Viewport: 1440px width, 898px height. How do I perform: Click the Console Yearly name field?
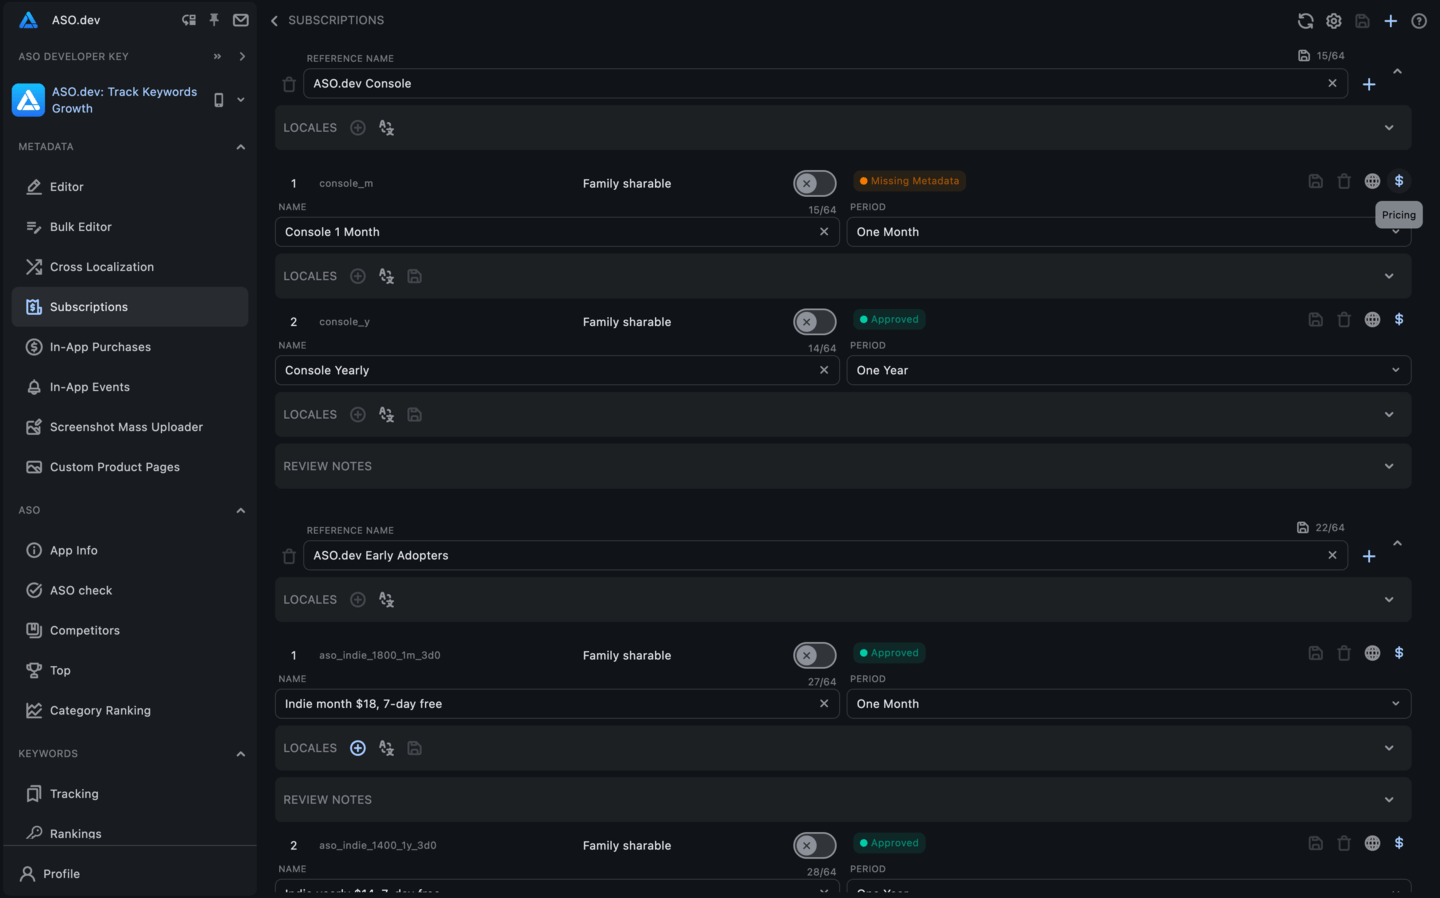tap(545, 370)
